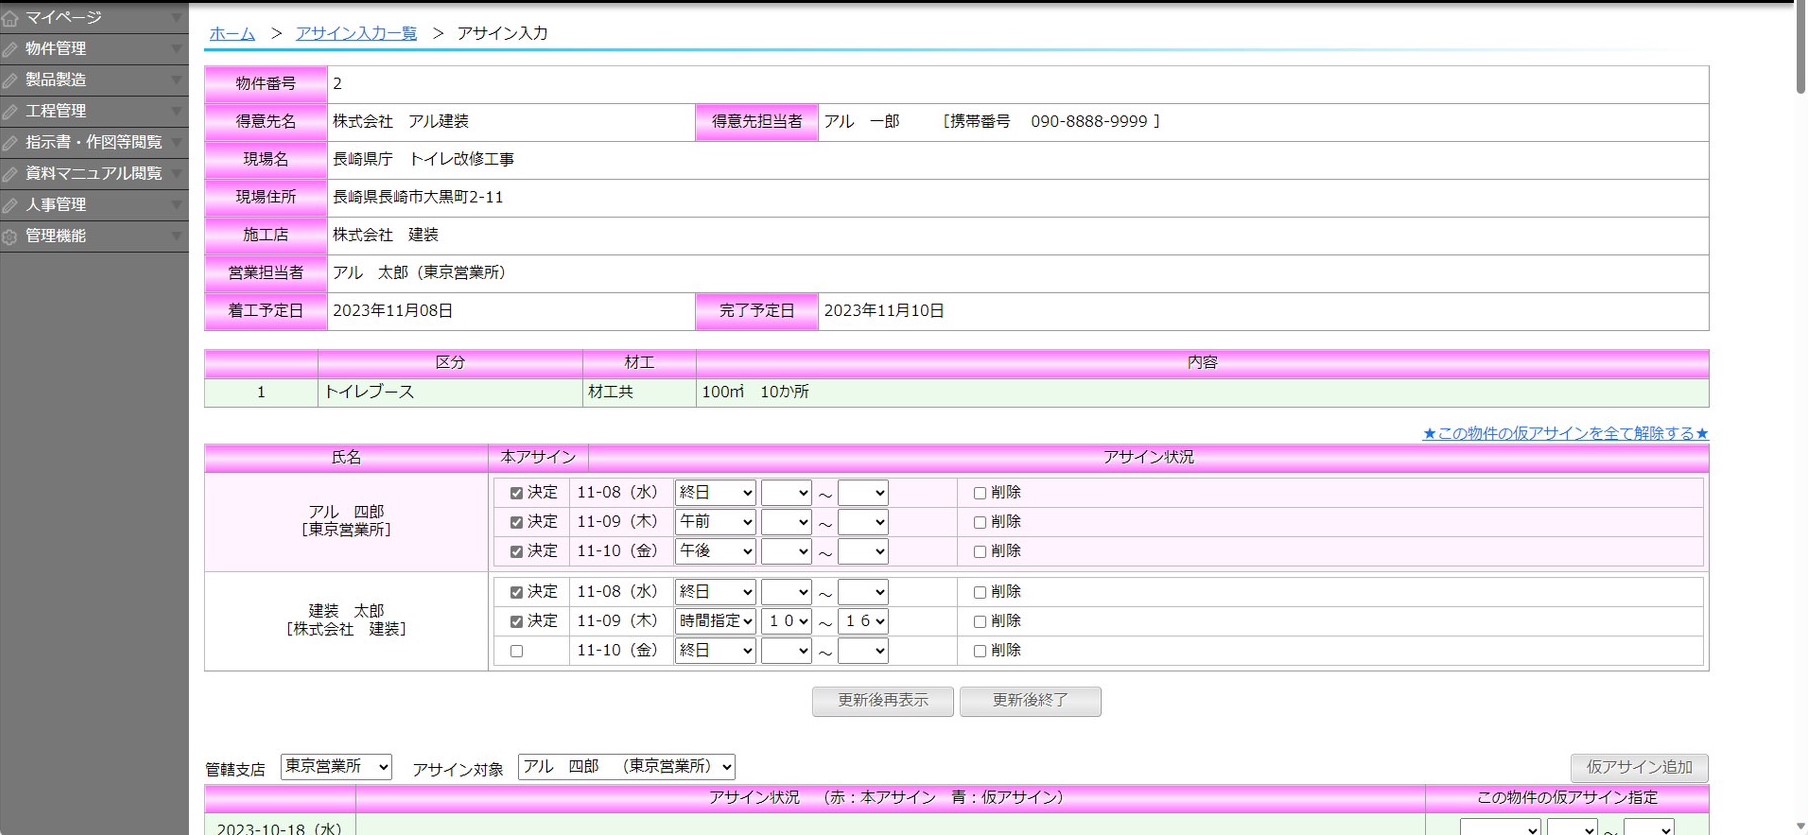This screenshot has height=835, width=1808.
Task: Open start hour 10 dropdown
Action: 786,620
